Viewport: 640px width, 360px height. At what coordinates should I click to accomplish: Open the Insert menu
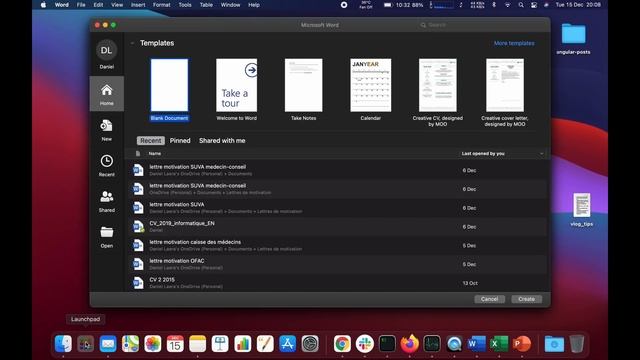[x=138, y=5]
